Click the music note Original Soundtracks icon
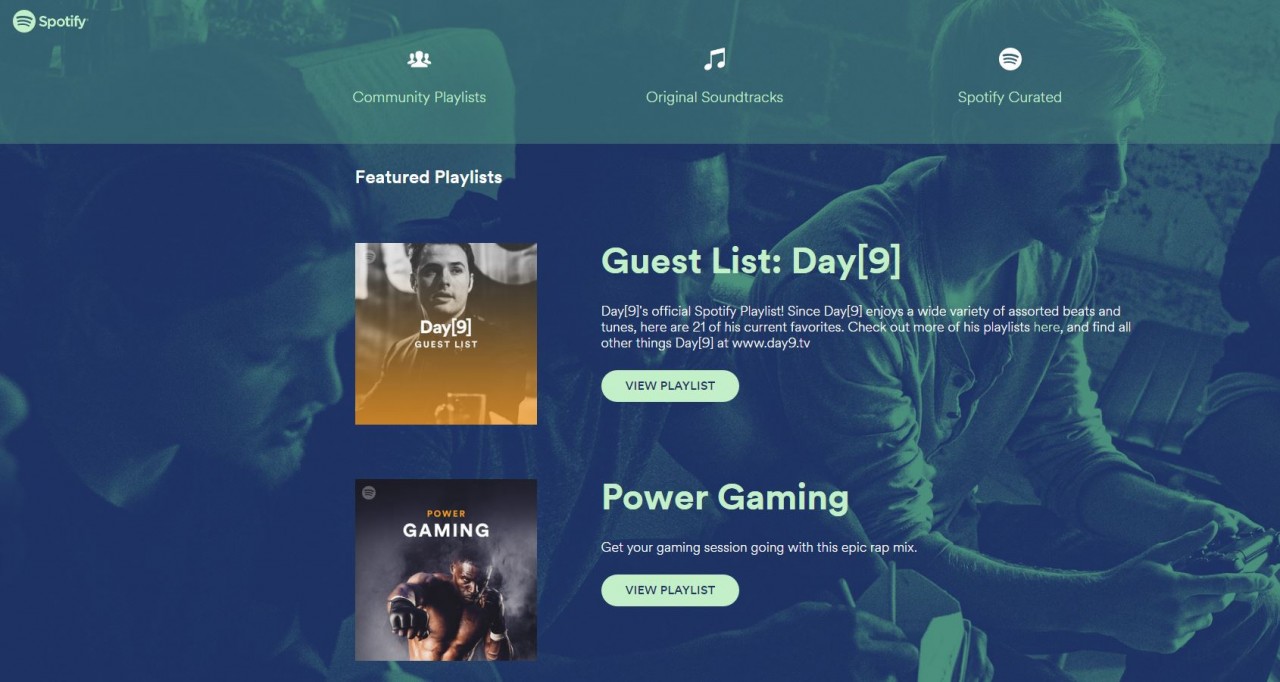 click(x=714, y=59)
